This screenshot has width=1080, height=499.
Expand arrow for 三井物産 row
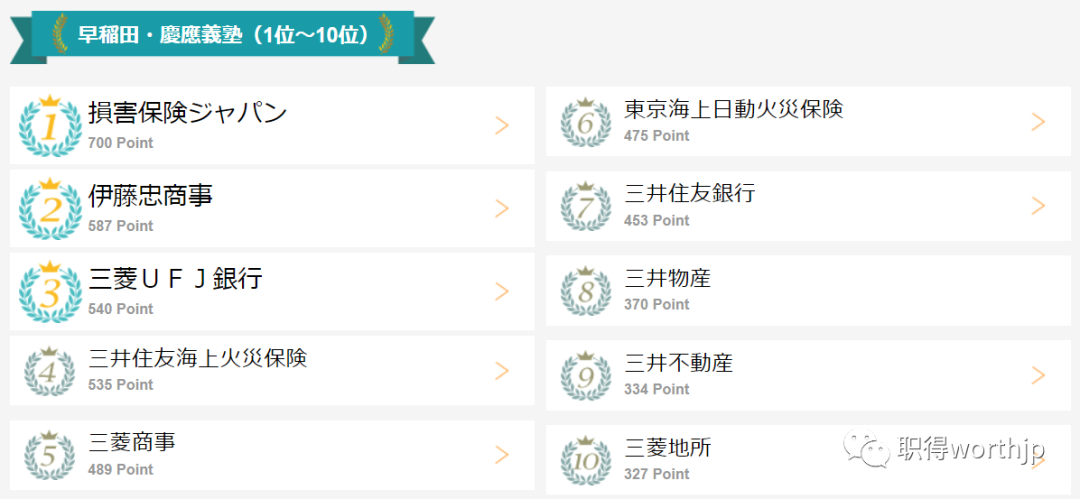coord(1039,291)
